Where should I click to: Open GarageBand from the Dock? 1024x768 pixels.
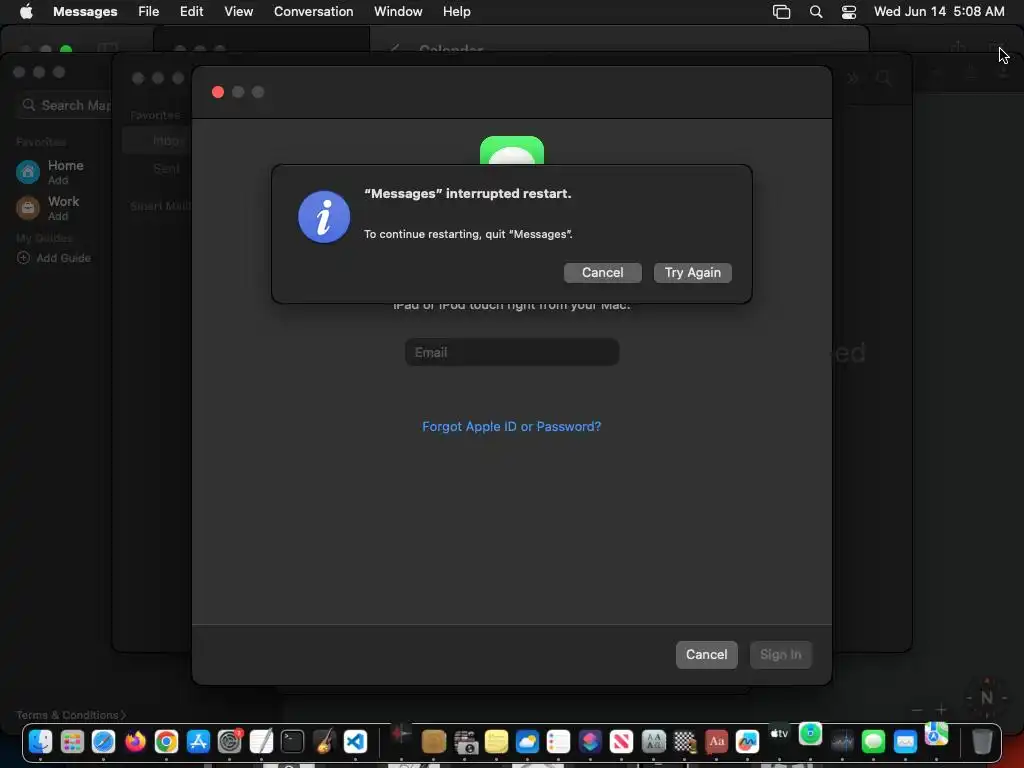tap(324, 742)
